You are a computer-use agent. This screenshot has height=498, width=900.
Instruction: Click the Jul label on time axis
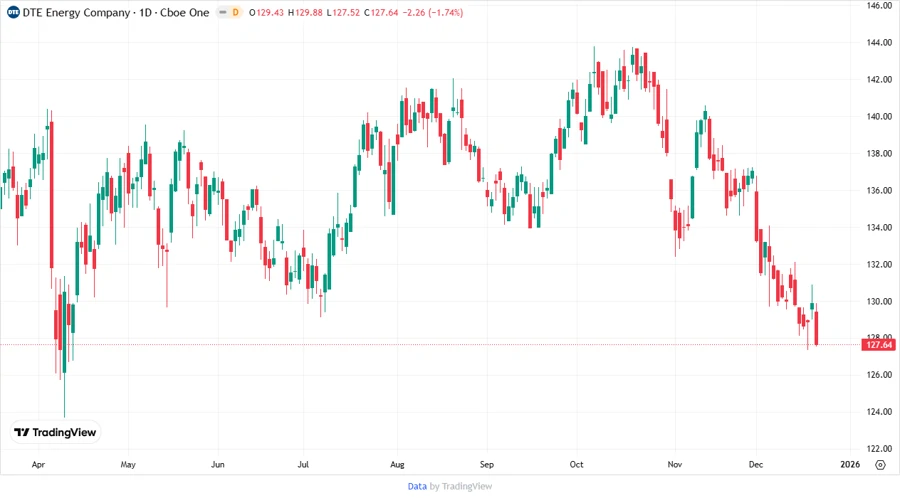pyautogui.click(x=303, y=465)
